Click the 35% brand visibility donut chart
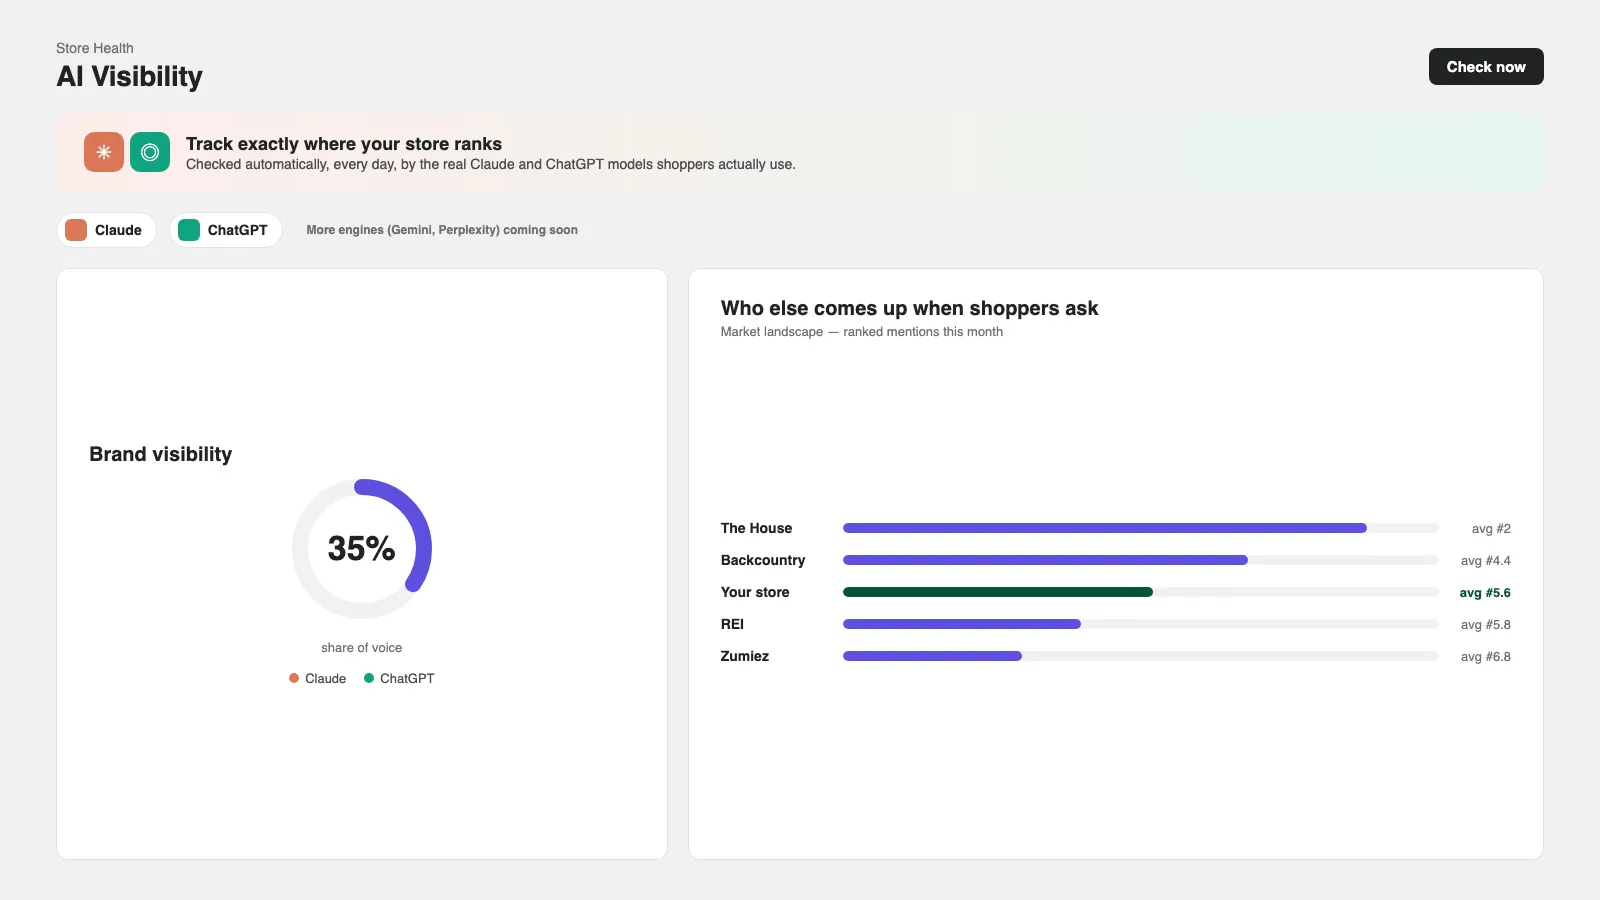Viewport: 1600px width, 900px height. click(362, 548)
